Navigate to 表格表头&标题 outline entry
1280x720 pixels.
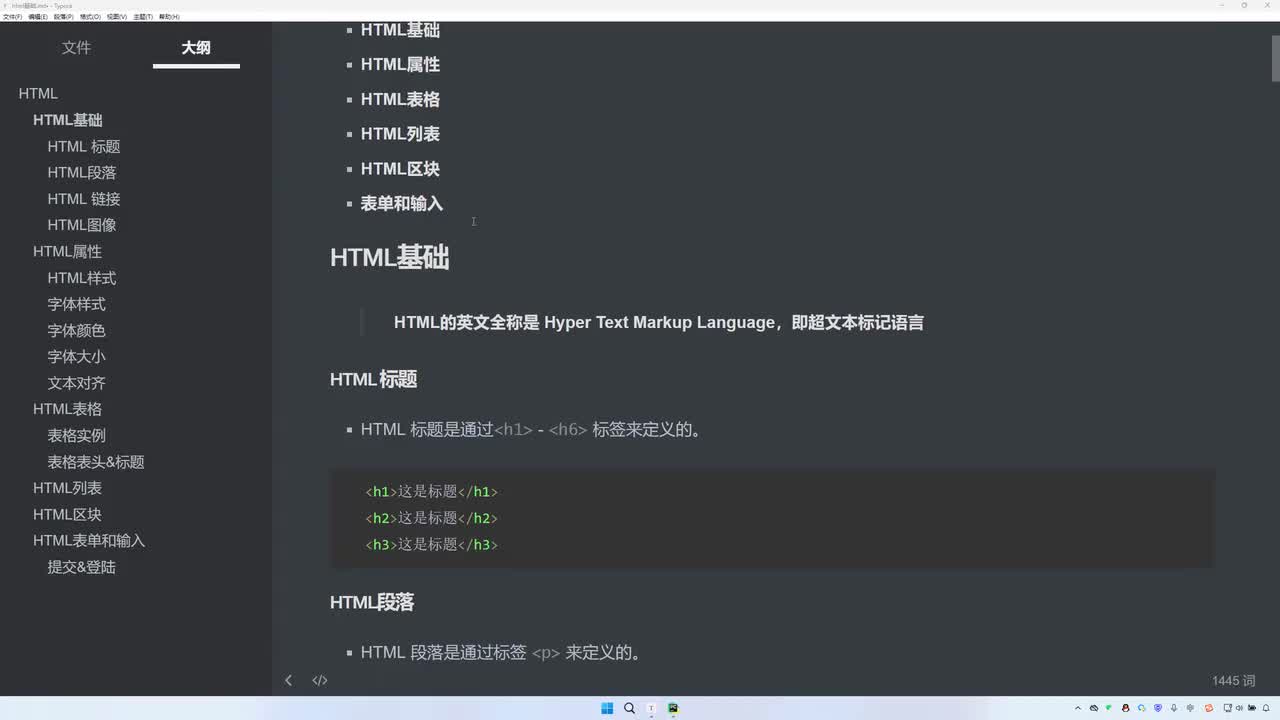click(96, 462)
